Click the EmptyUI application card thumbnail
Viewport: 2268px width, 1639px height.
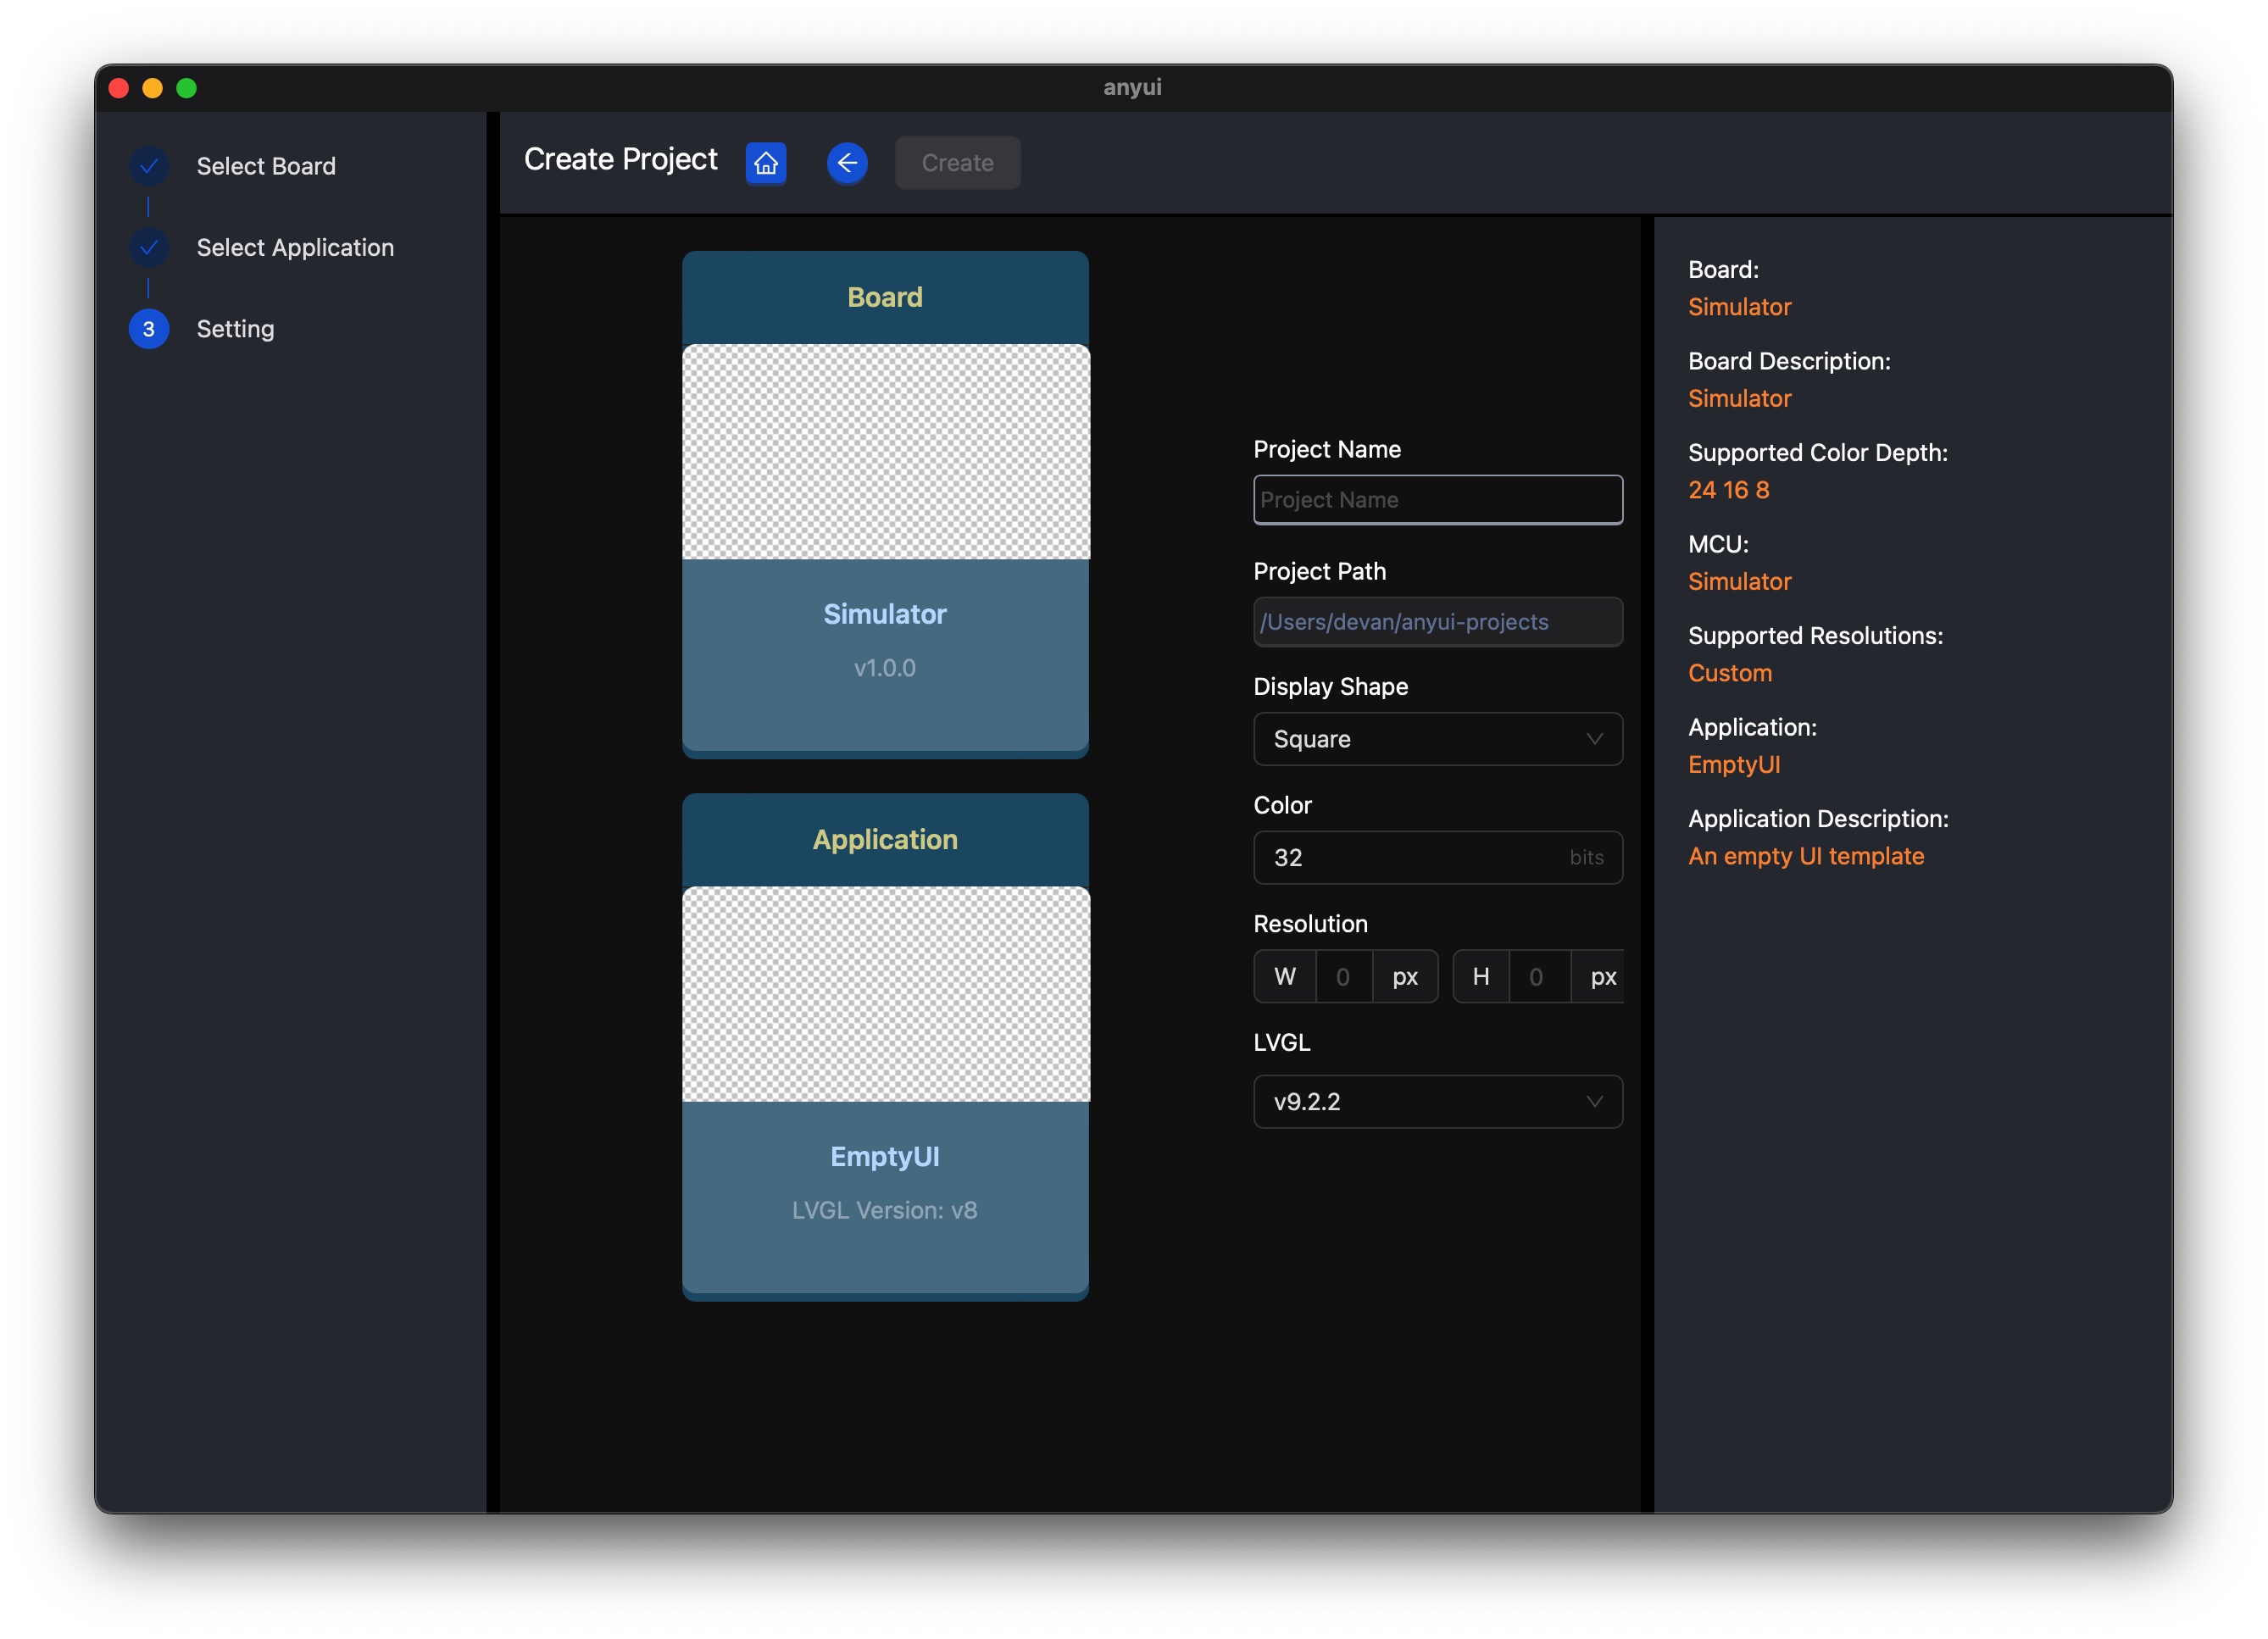(886, 995)
